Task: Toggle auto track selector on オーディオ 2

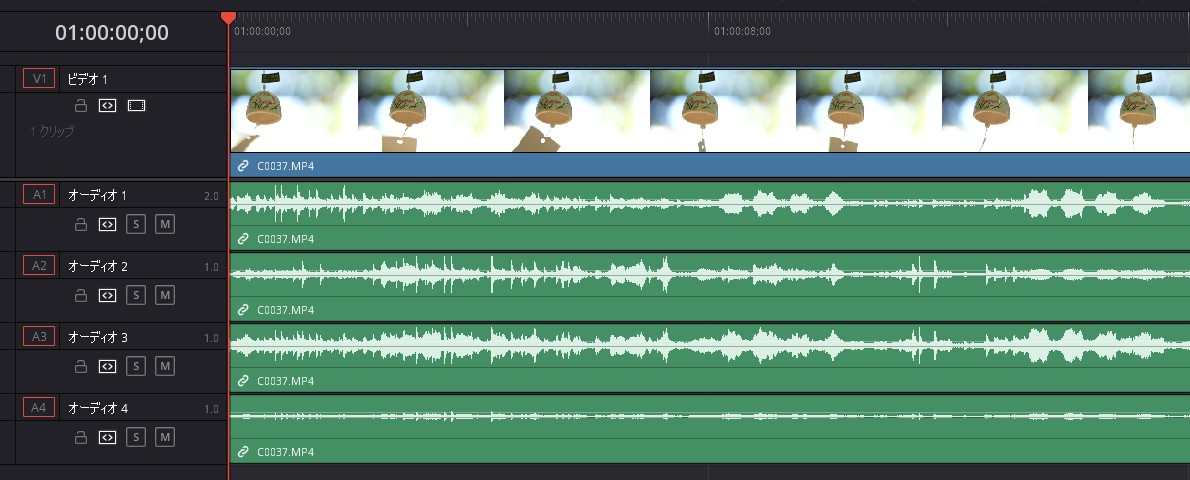Action: pyautogui.click(x=108, y=295)
